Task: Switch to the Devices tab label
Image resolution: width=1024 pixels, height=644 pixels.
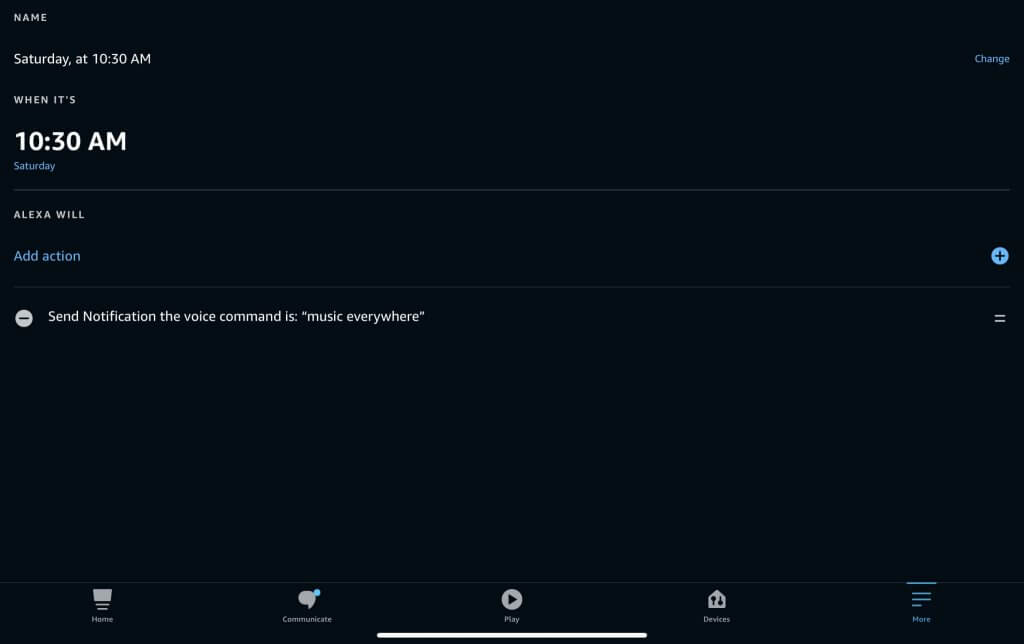Action: [716, 619]
